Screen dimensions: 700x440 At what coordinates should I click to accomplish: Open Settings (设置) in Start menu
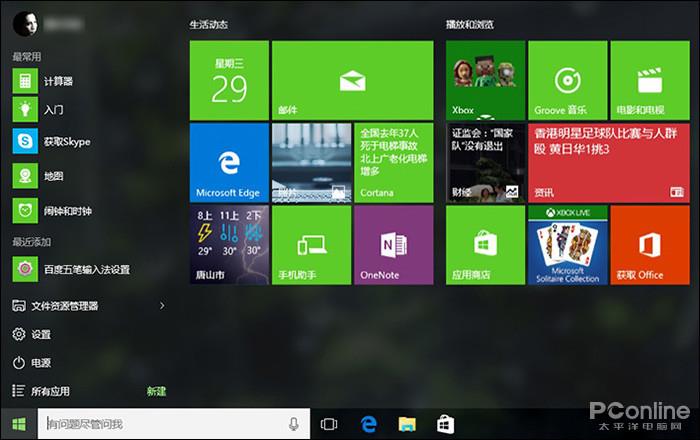pos(40,334)
